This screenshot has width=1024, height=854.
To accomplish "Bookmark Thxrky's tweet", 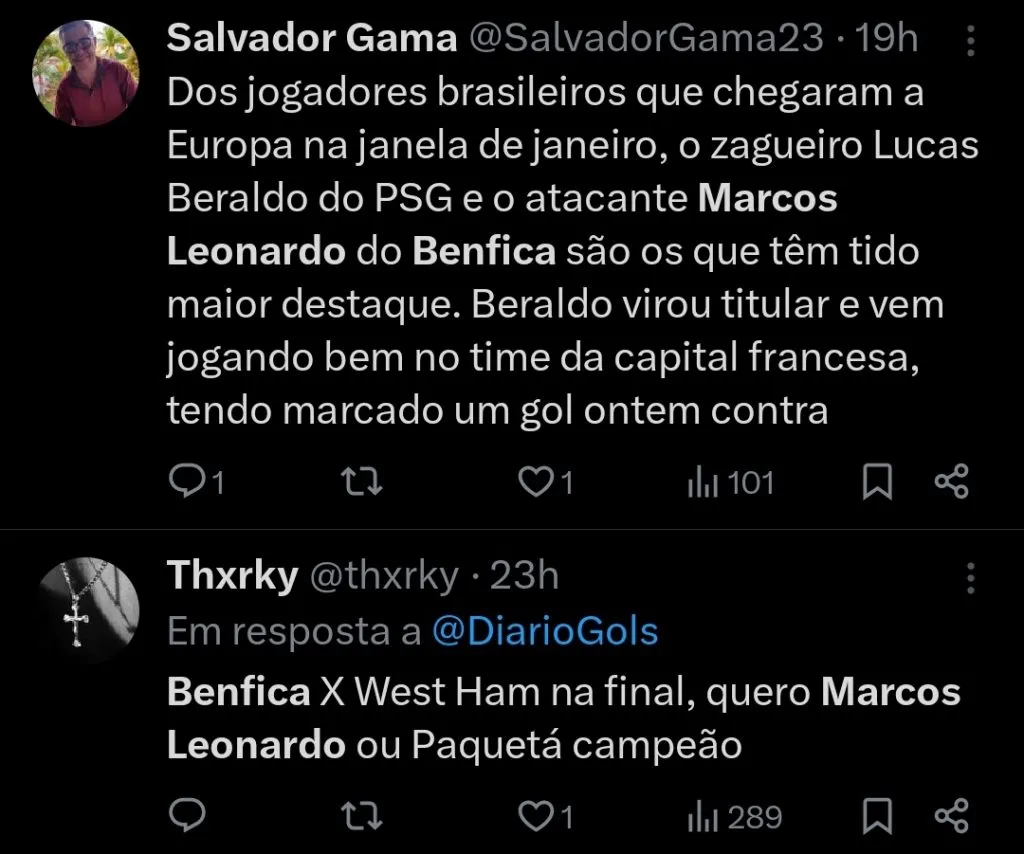I will pyautogui.click(x=875, y=816).
